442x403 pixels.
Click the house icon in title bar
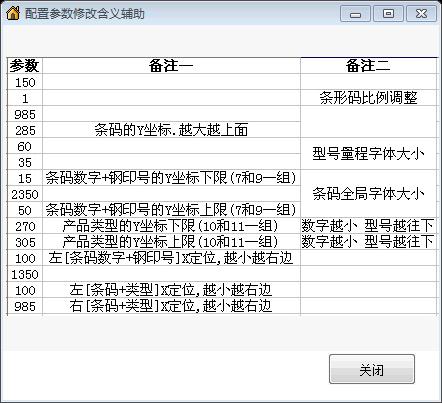[x=13, y=13]
